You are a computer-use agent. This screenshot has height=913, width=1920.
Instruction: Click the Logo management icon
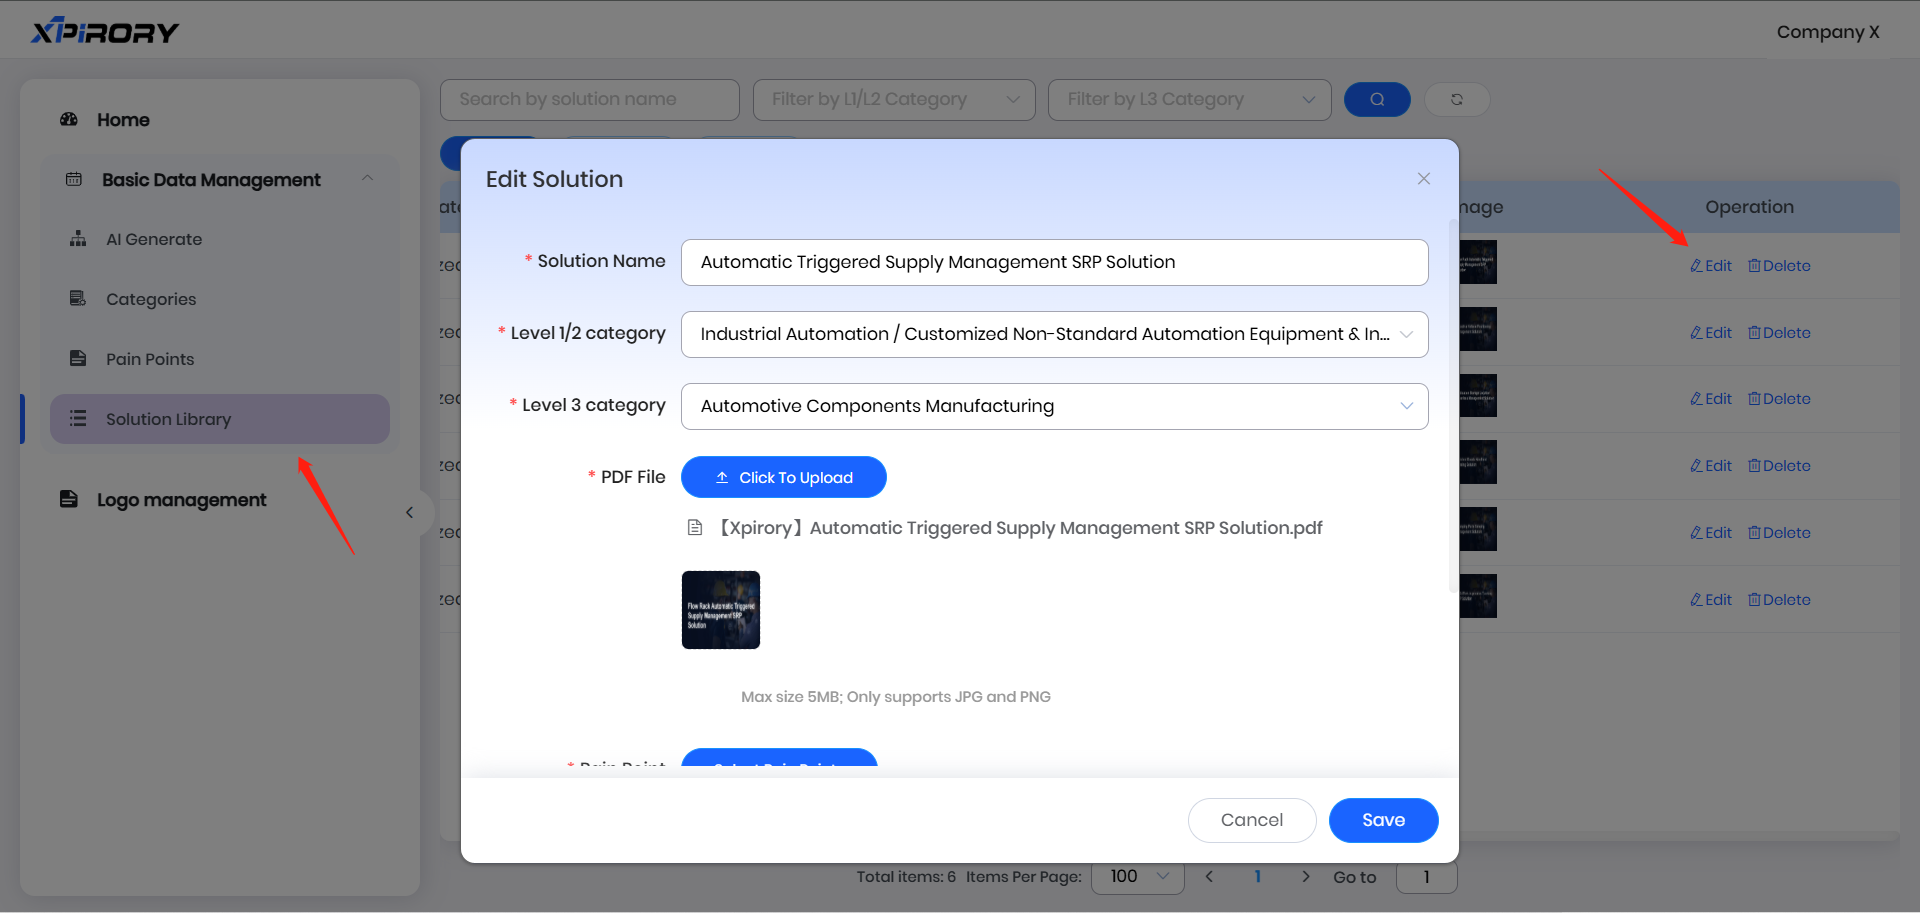[69, 499]
